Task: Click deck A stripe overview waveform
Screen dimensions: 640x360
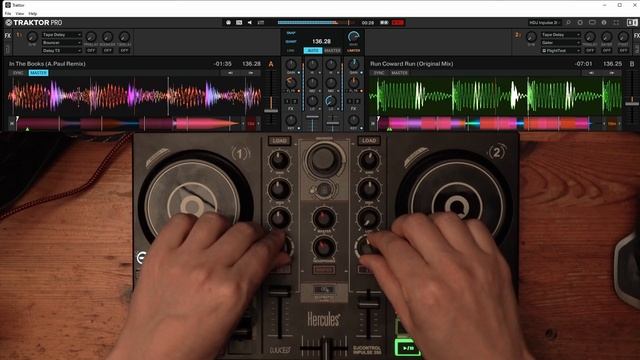Action: [x=129, y=123]
